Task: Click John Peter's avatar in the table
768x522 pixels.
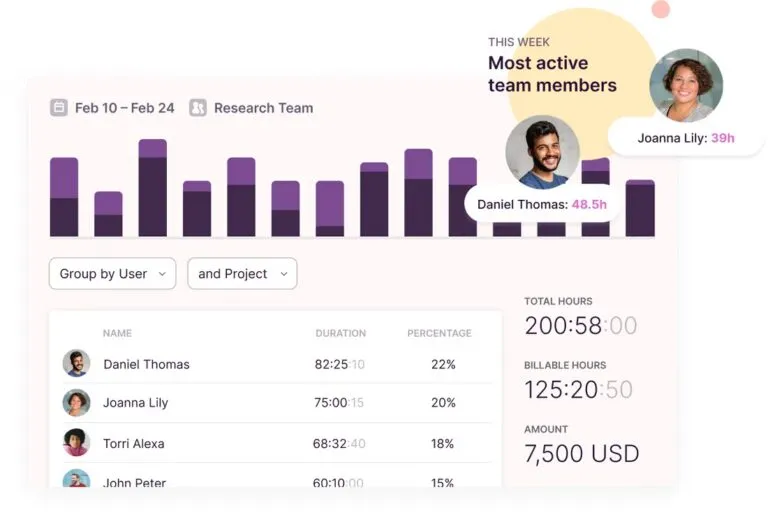Action: click(76, 480)
